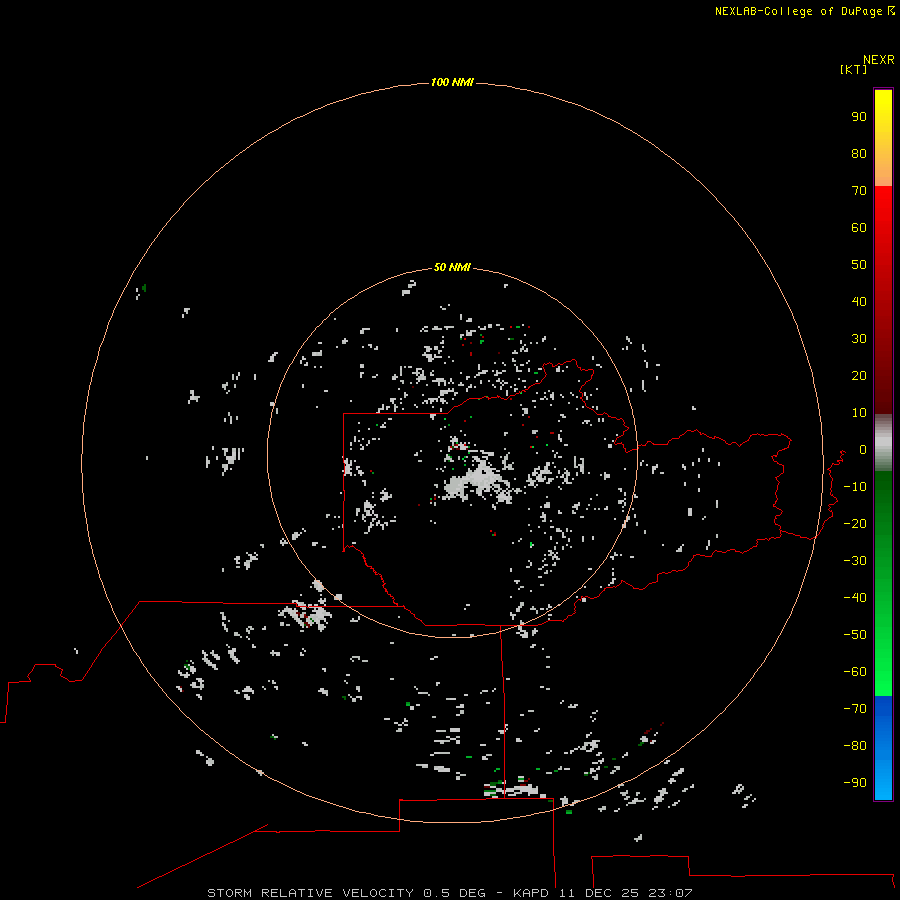Click the -40 value on the velocity scale
This screenshot has height=900, width=900.
[x=855, y=598]
